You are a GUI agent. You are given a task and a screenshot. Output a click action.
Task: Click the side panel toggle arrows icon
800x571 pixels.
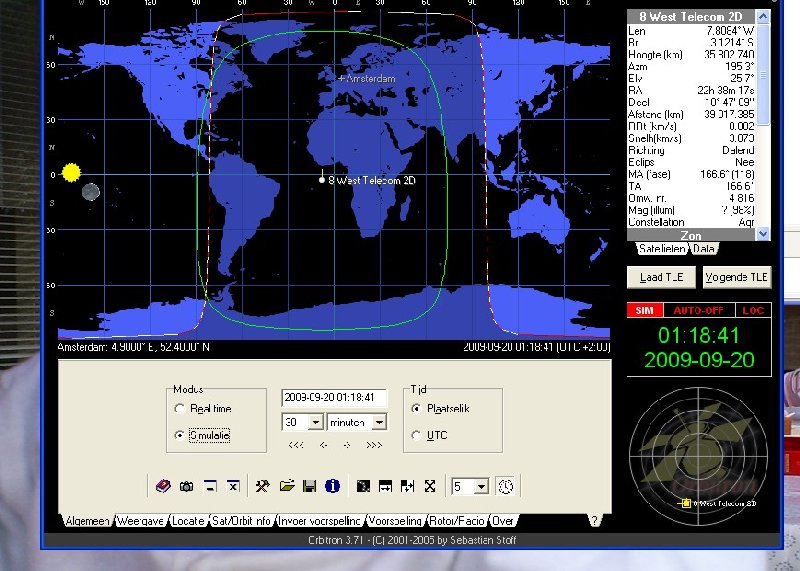(x=407, y=486)
